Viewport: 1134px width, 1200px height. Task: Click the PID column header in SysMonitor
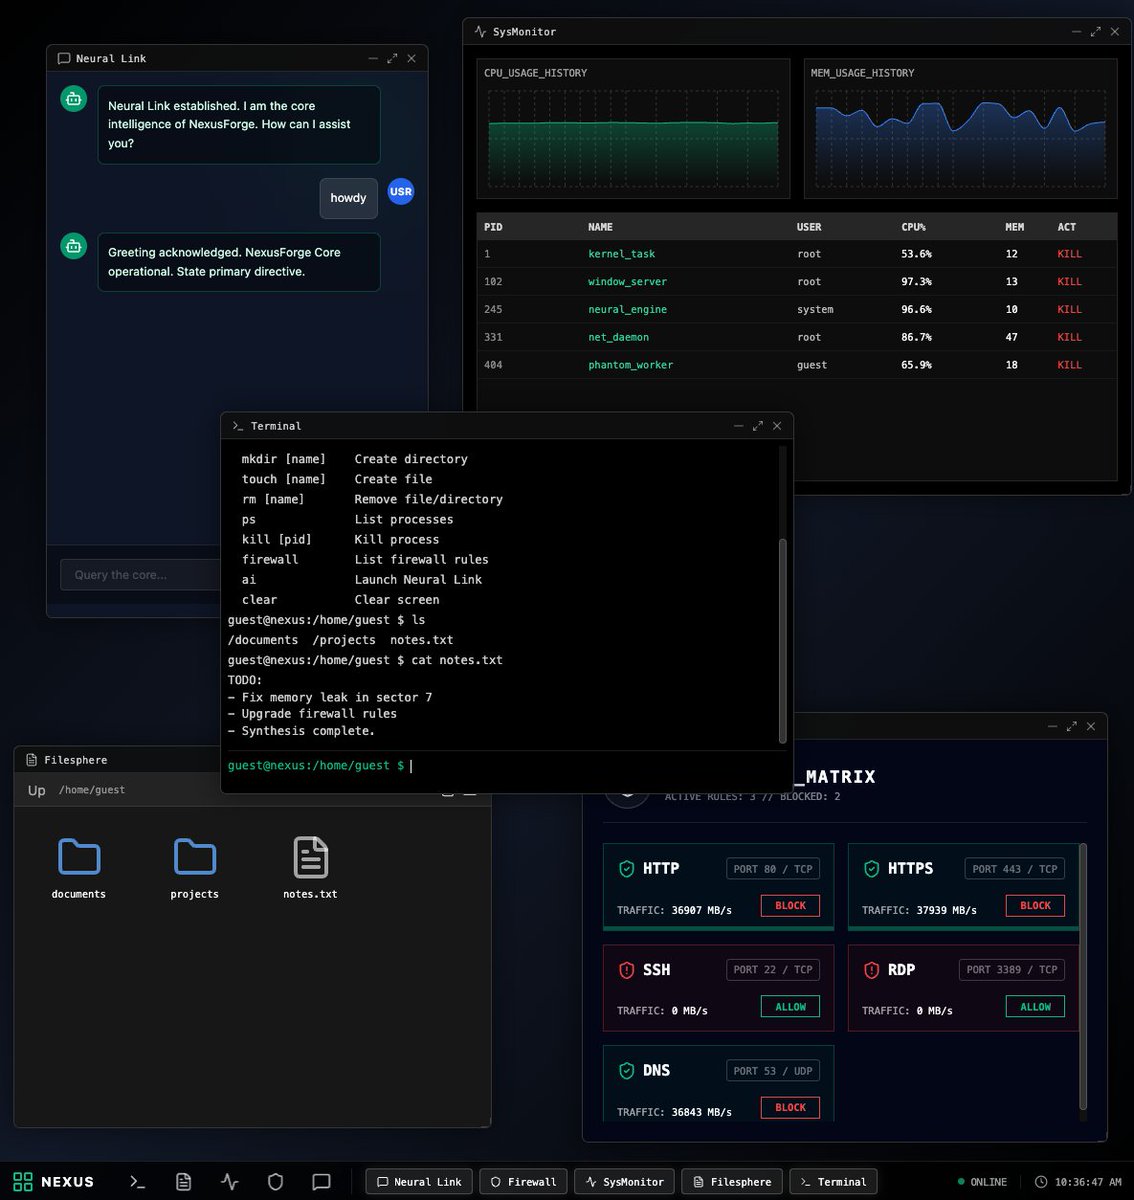click(x=493, y=227)
